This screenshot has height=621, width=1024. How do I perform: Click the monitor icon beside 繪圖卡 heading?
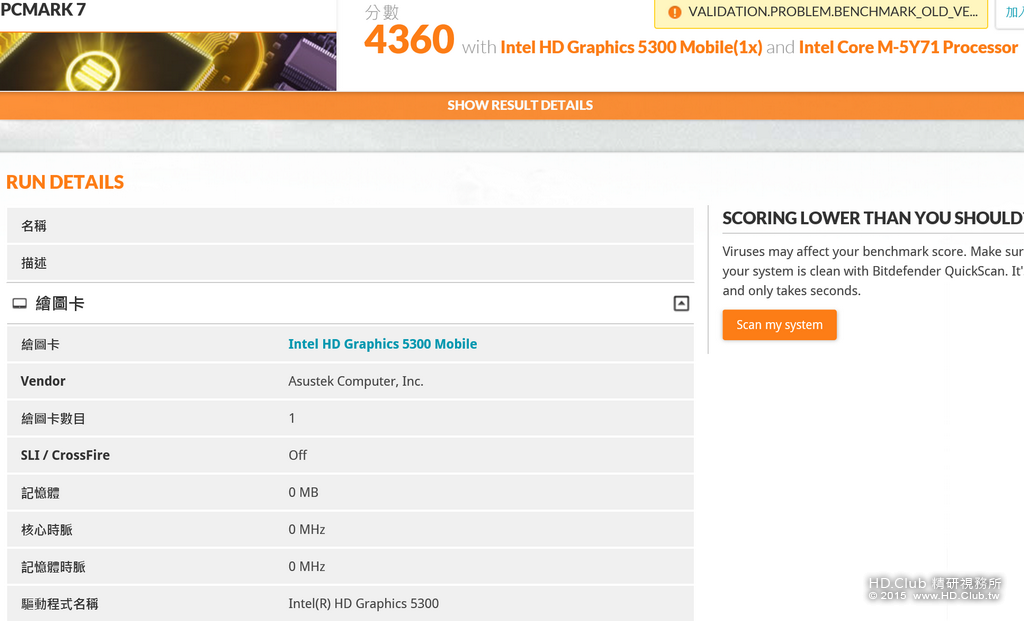pos(20,303)
